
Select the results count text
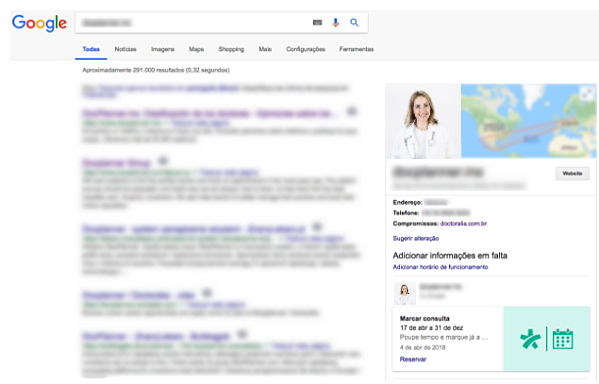pyautogui.click(x=156, y=70)
